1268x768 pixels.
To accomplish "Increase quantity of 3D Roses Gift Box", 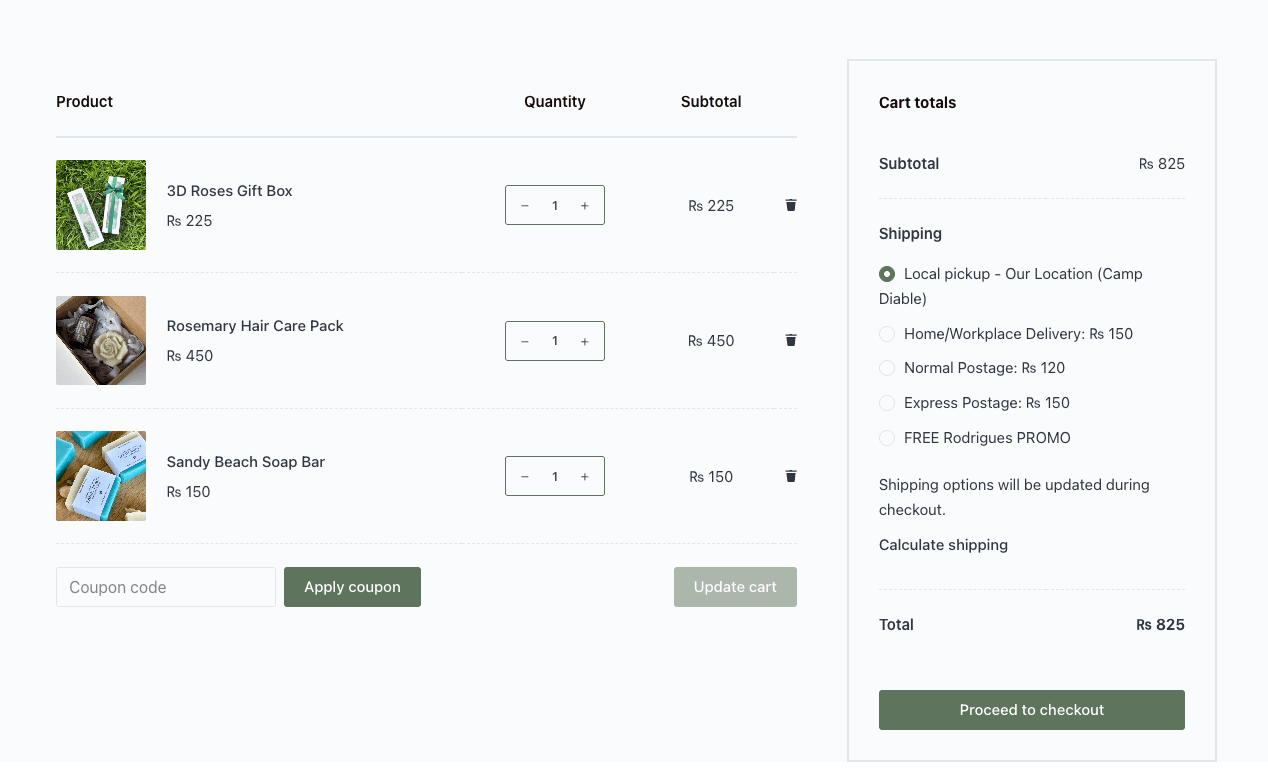I will 585,206.
